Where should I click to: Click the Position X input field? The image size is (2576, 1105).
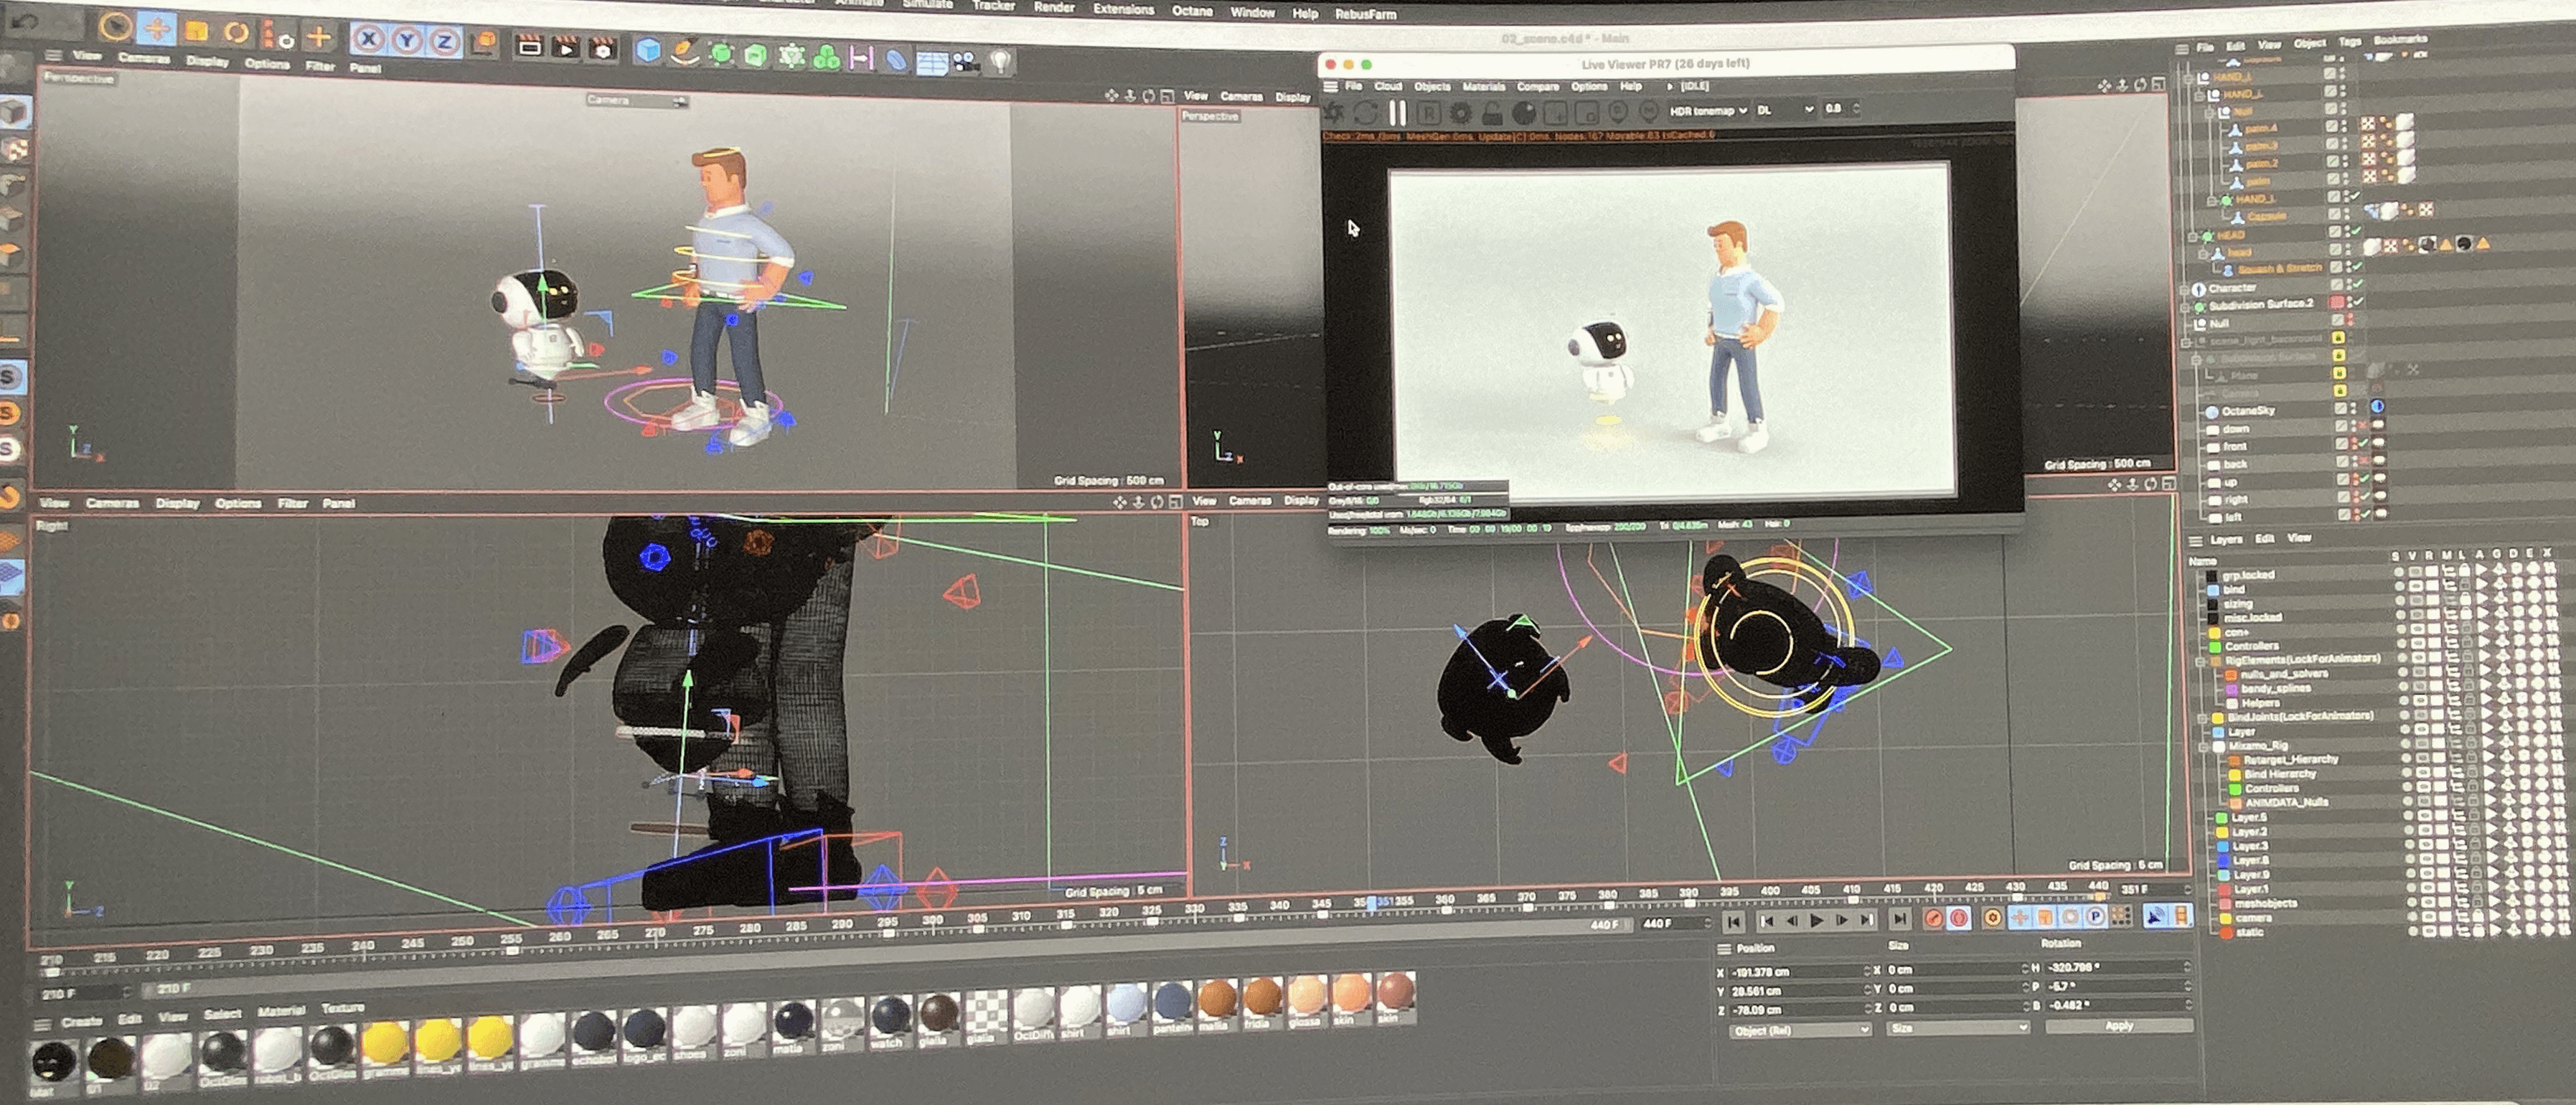(x=1799, y=972)
